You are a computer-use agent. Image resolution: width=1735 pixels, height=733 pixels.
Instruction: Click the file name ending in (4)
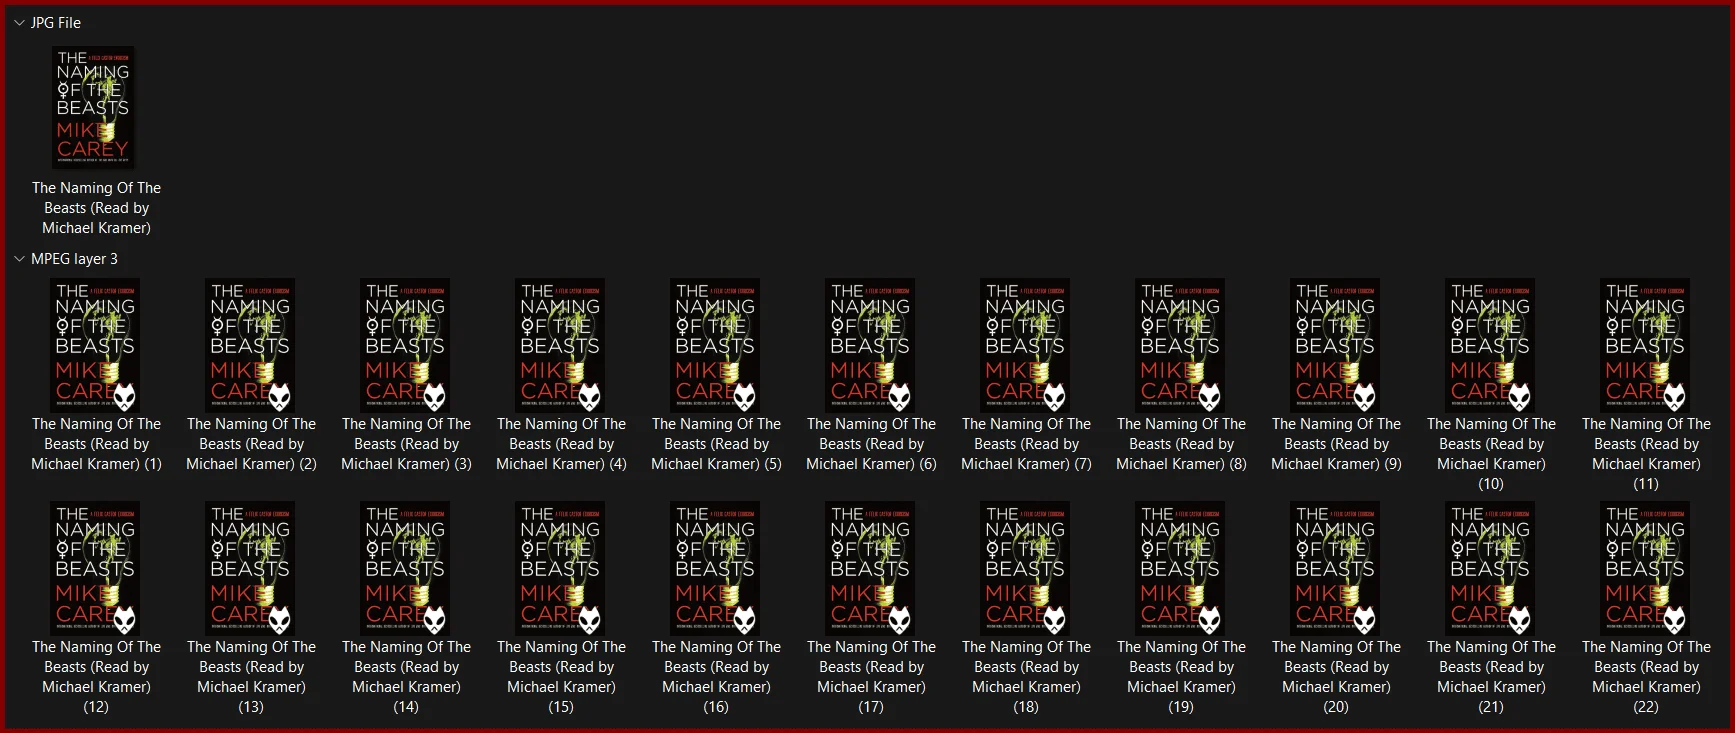coord(561,444)
